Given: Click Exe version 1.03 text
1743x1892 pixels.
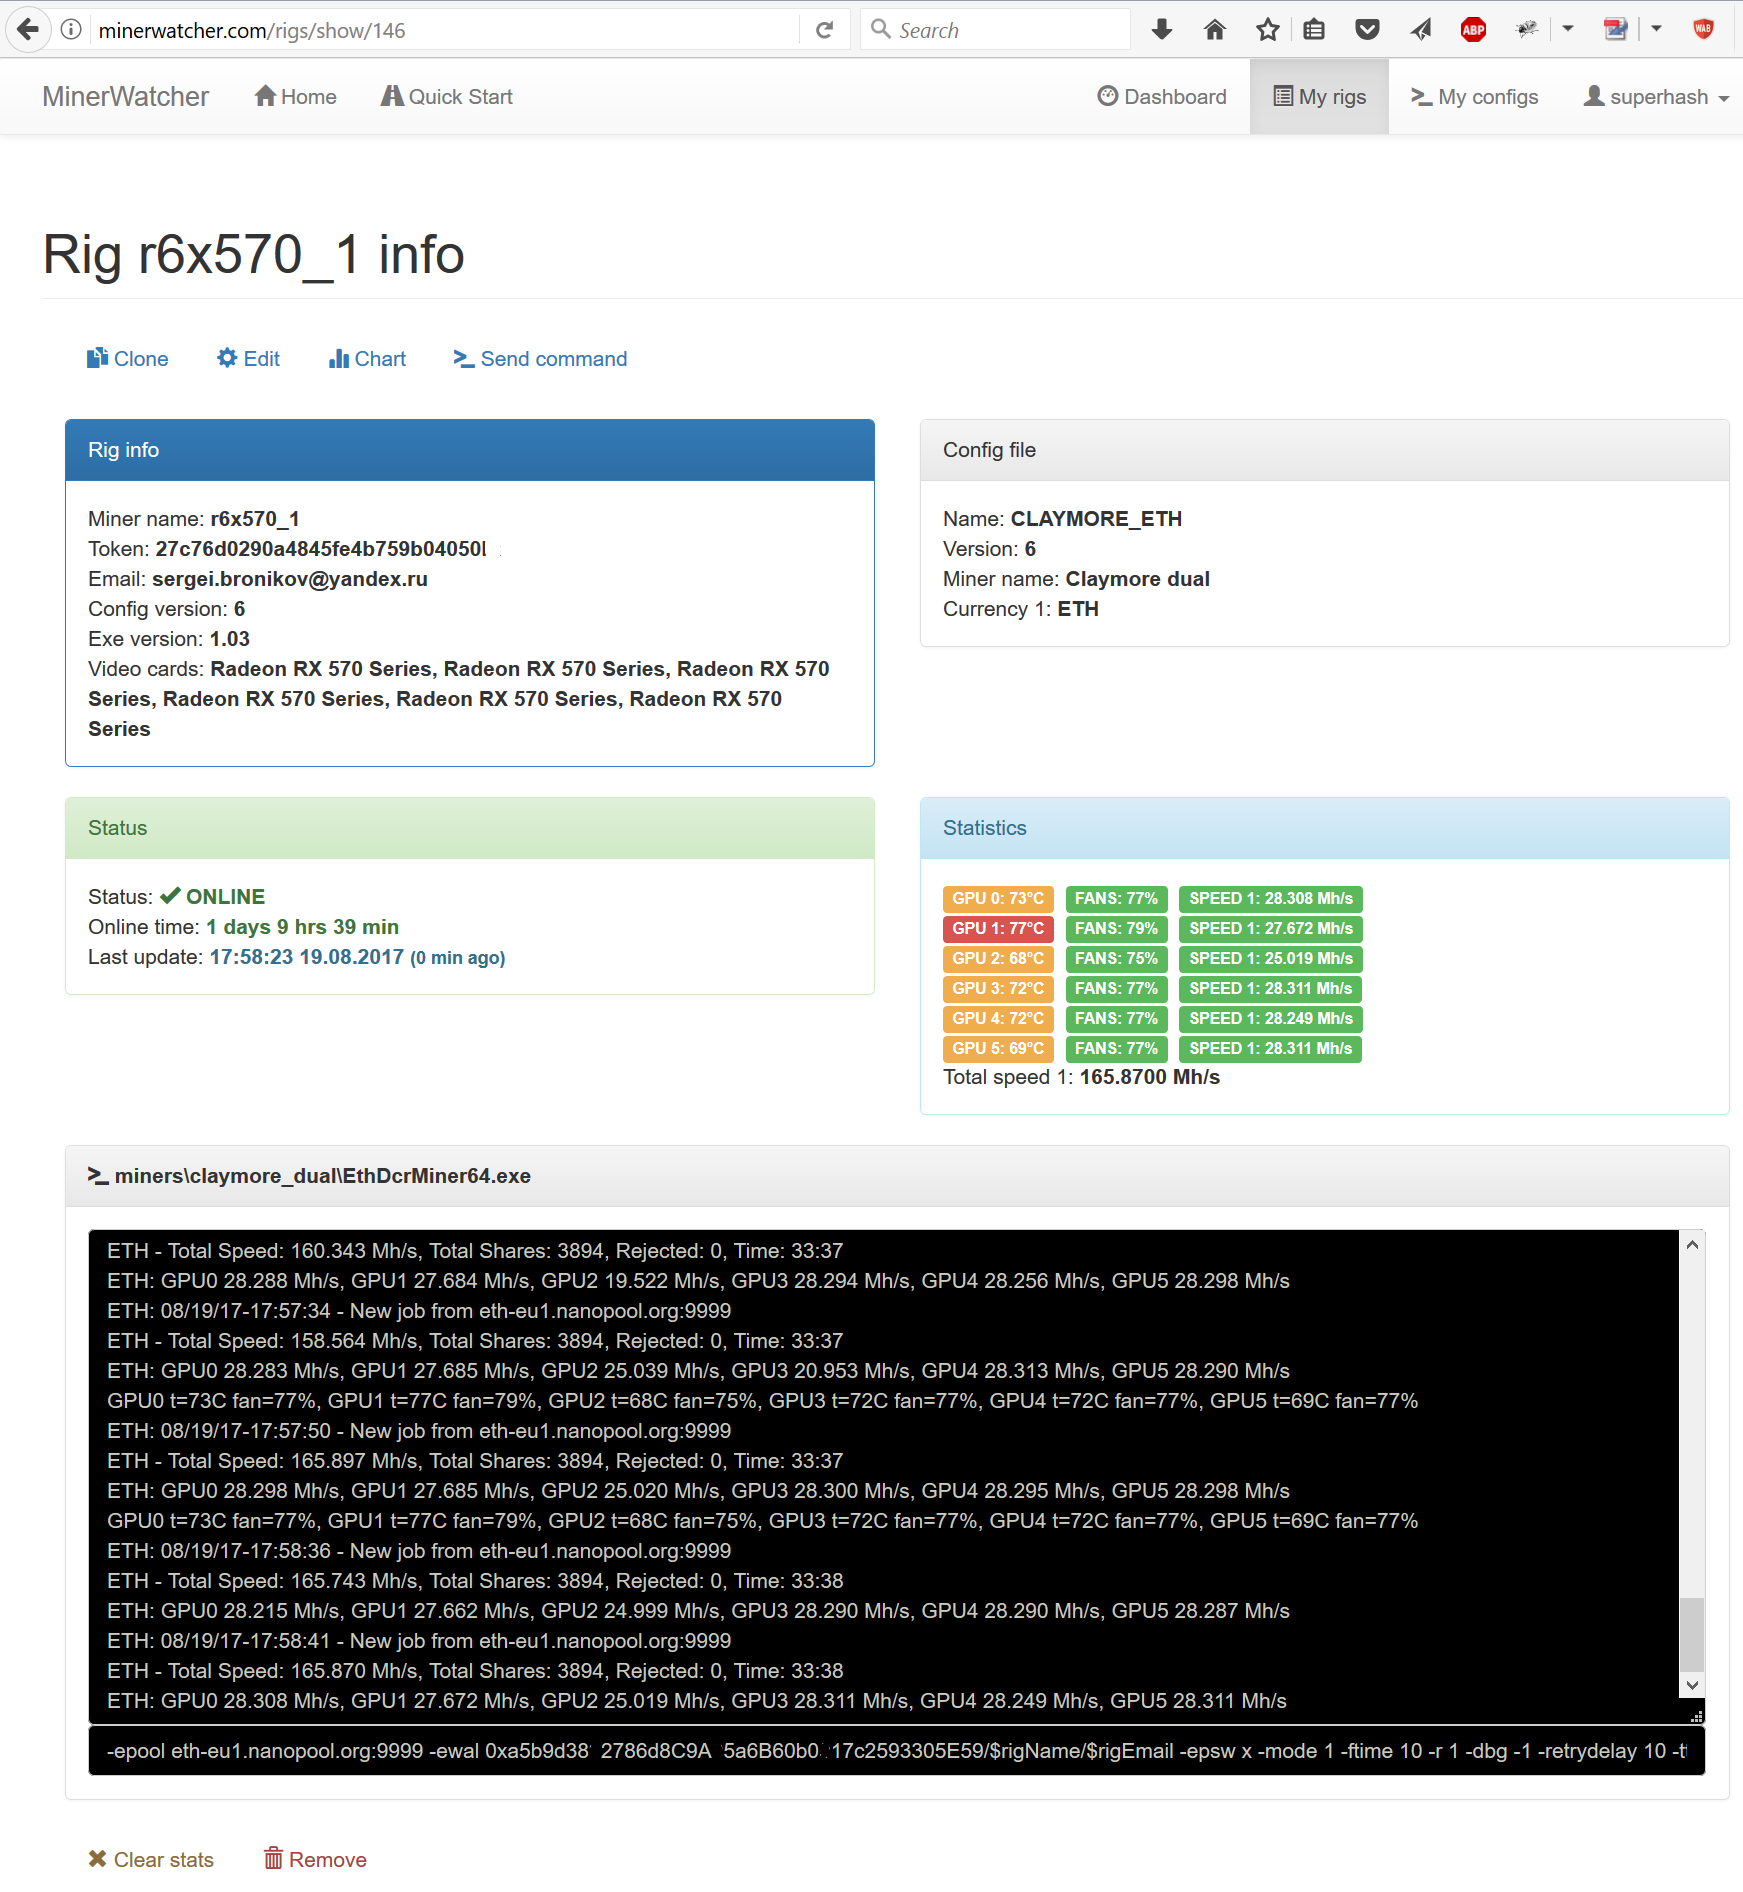Looking at the screenshot, I should coord(169,639).
